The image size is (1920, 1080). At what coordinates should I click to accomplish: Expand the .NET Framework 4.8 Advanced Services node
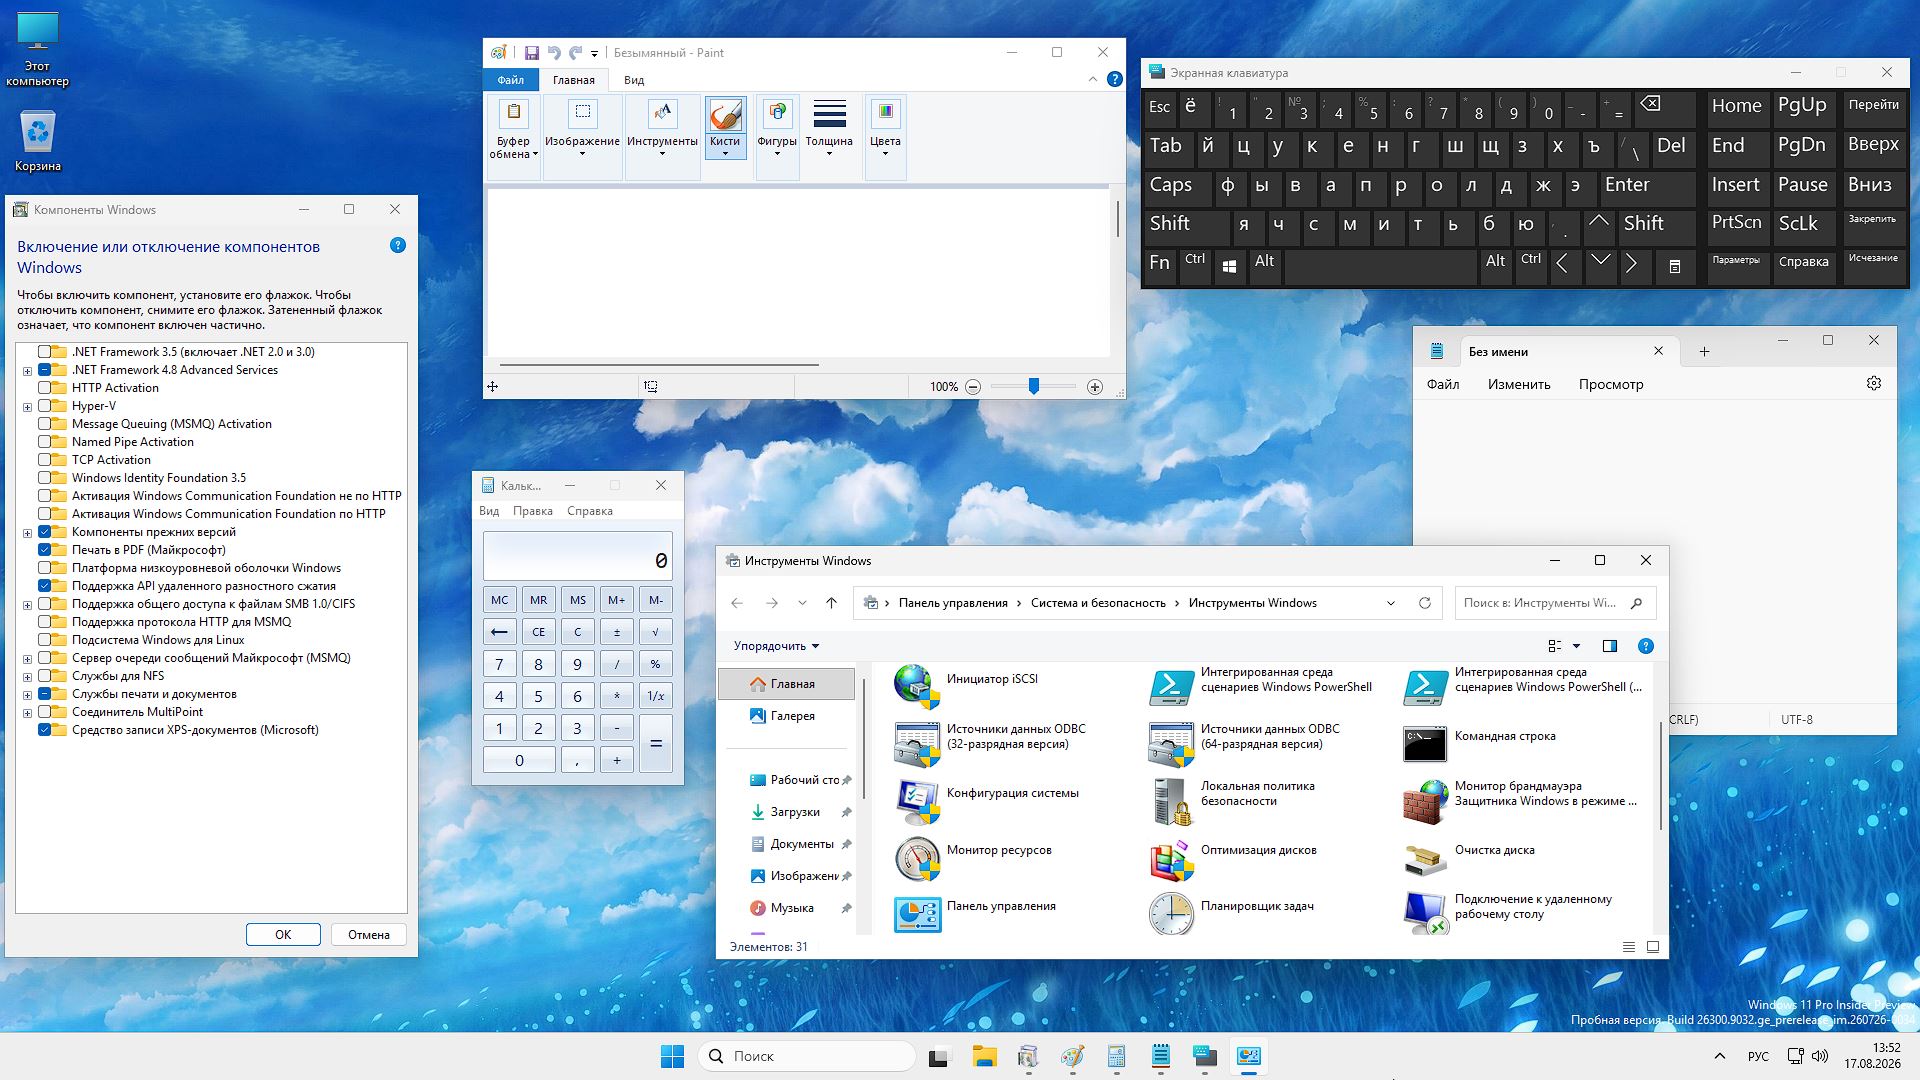[x=28, y=371]
